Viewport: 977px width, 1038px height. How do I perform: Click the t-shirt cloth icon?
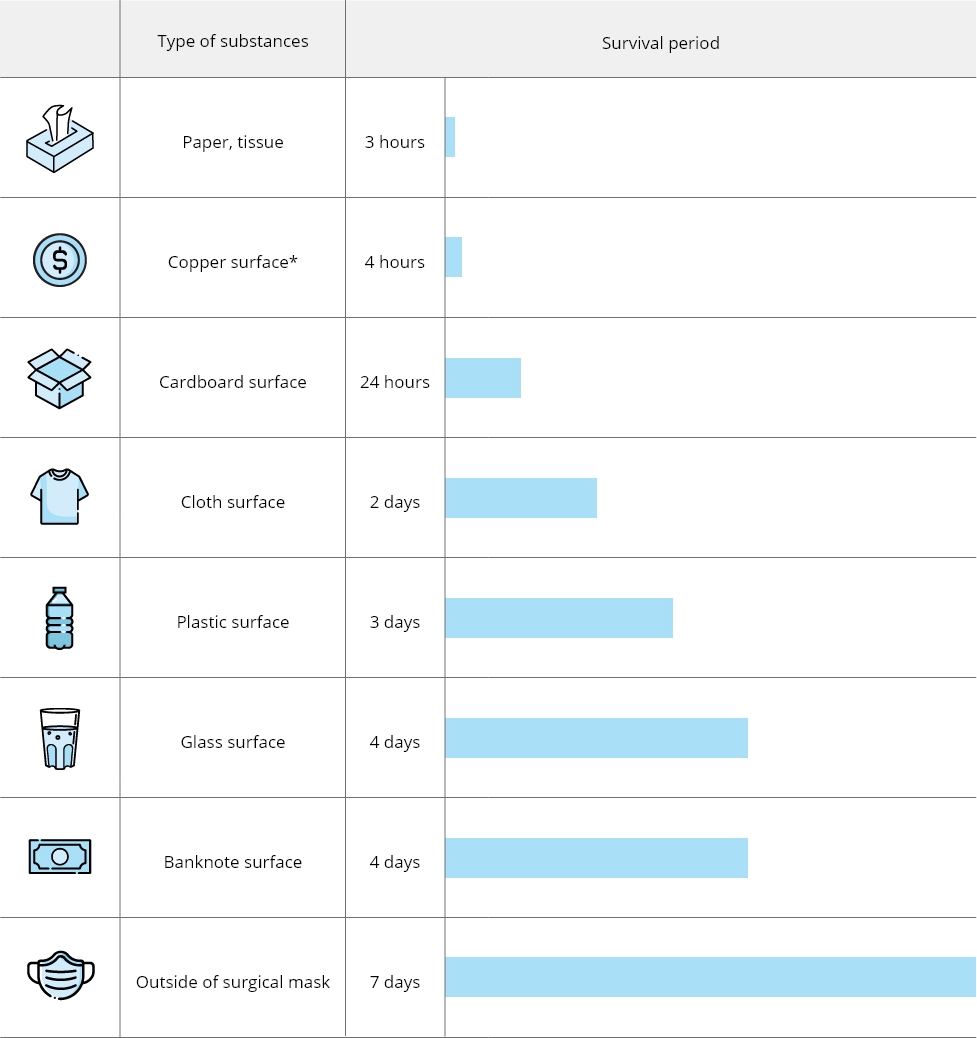tap(60, 497)
